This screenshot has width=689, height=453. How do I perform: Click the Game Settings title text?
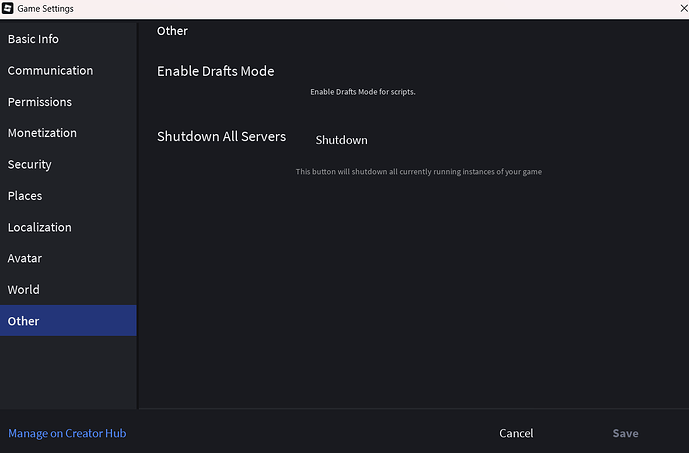click(x=45, y=8)
